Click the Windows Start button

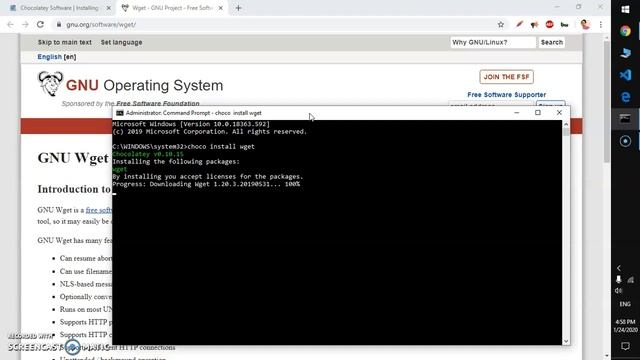click(625, 9)
